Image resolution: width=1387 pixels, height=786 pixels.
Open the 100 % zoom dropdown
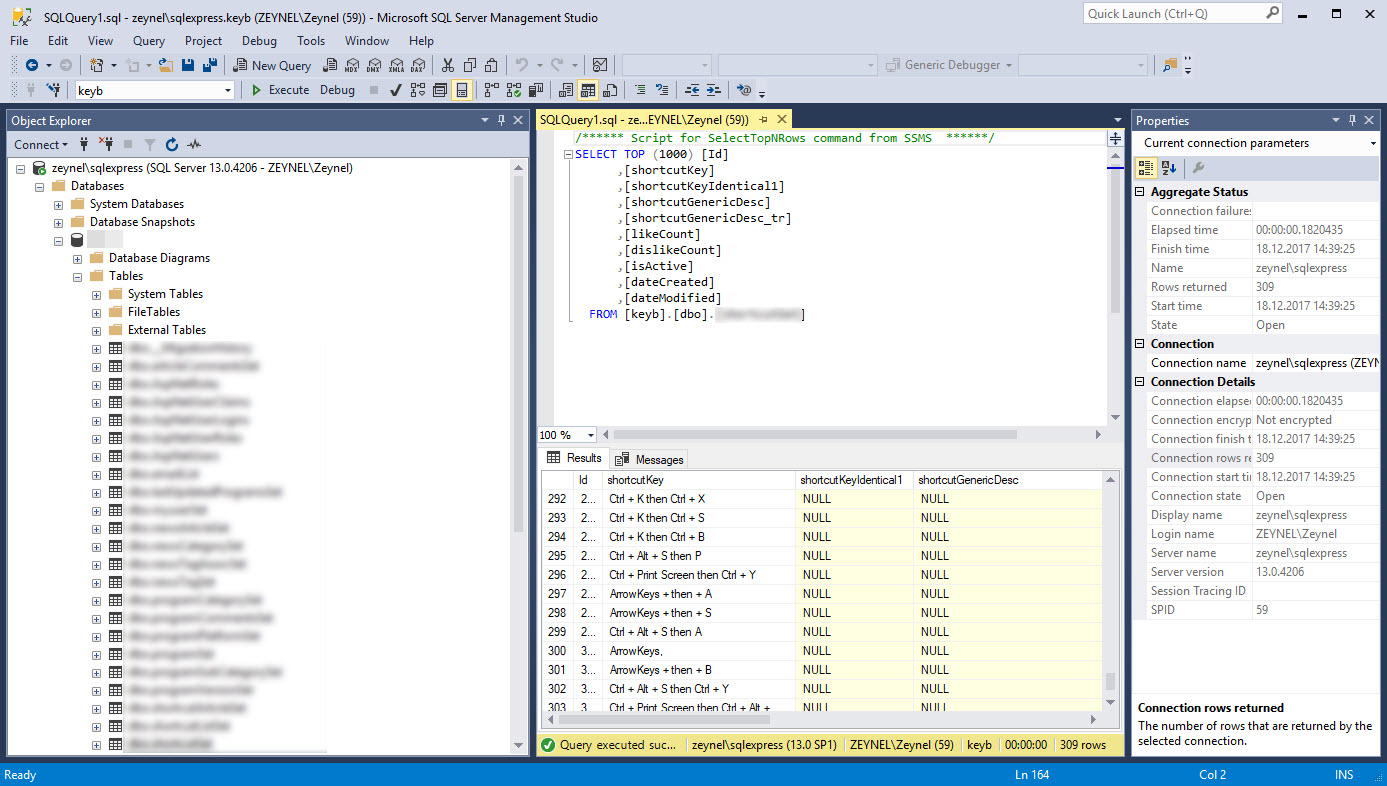pyautogui.click(x=591, y=435)
